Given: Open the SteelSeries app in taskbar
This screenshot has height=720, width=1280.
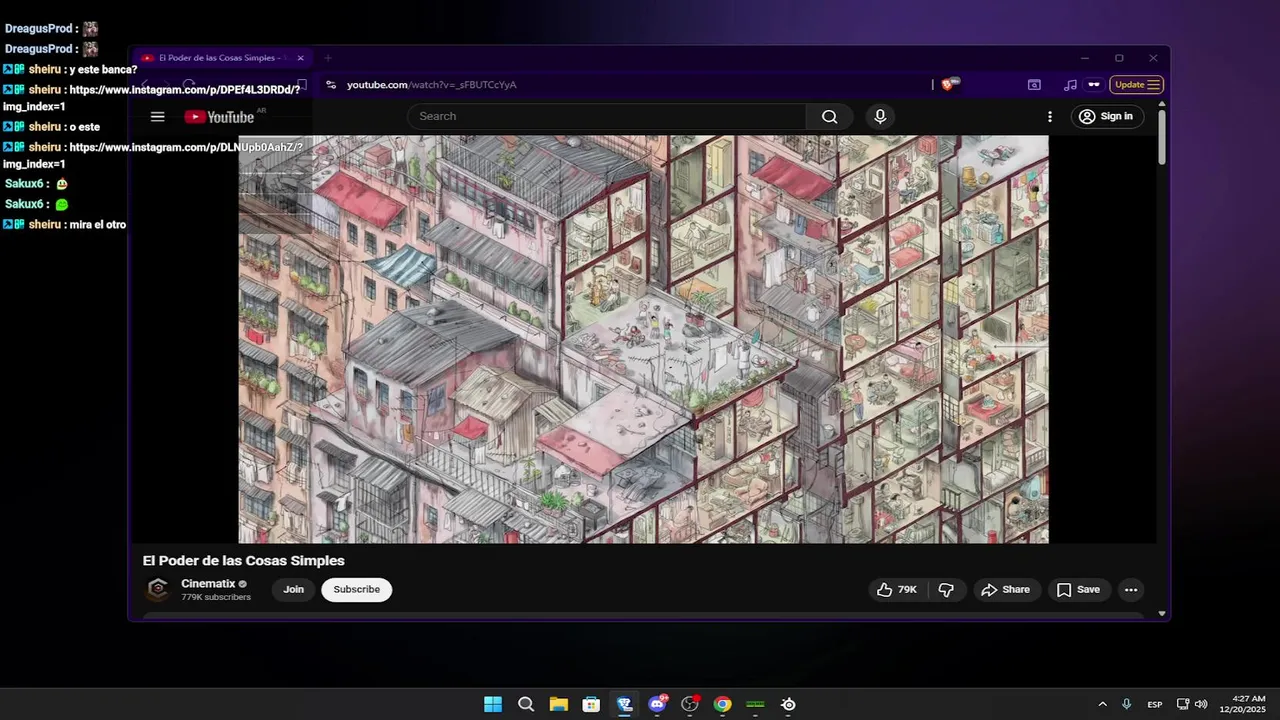Looking at the screenshot, I should point(788,704).
